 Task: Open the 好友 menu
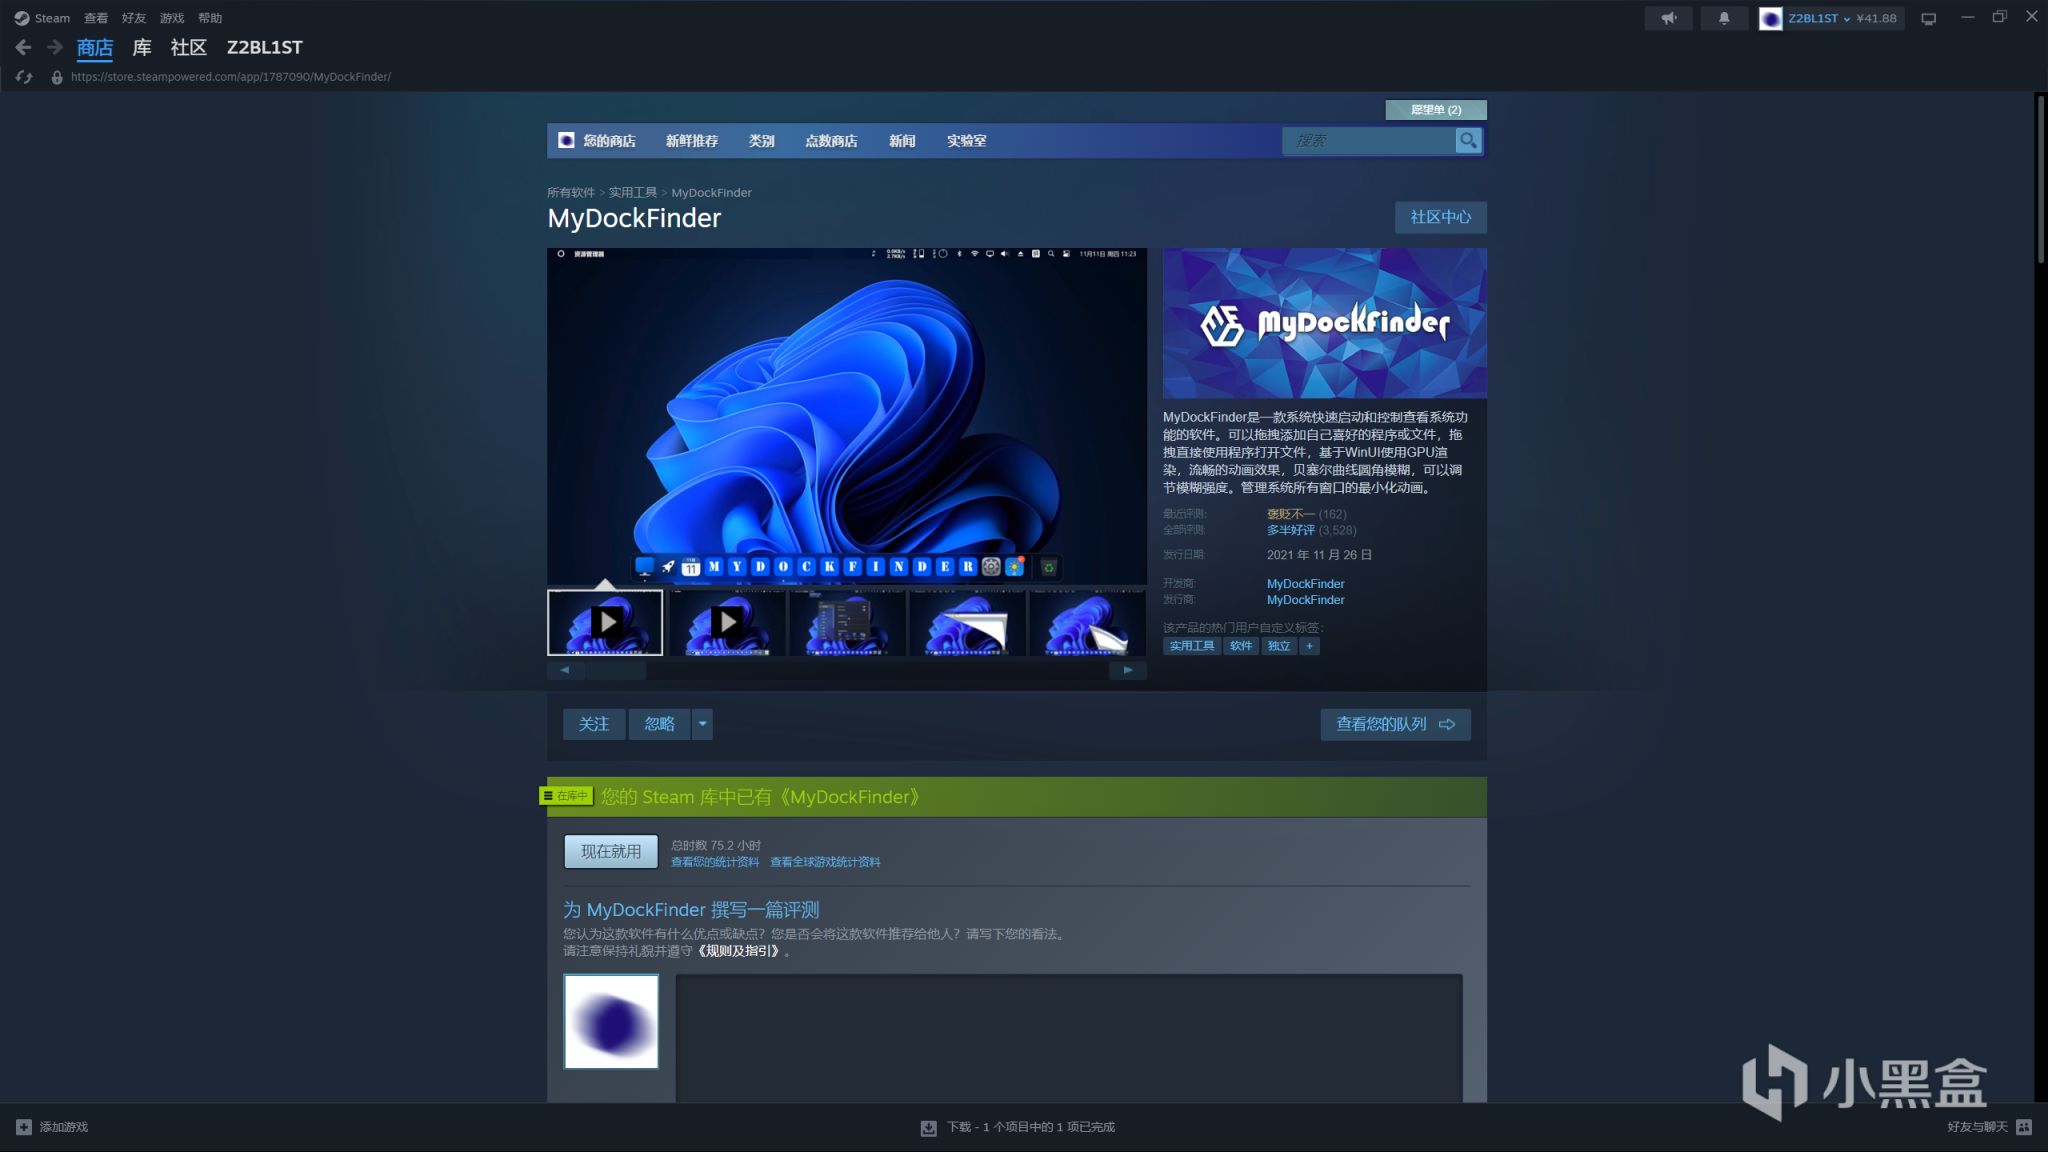(x=134, y=18)
